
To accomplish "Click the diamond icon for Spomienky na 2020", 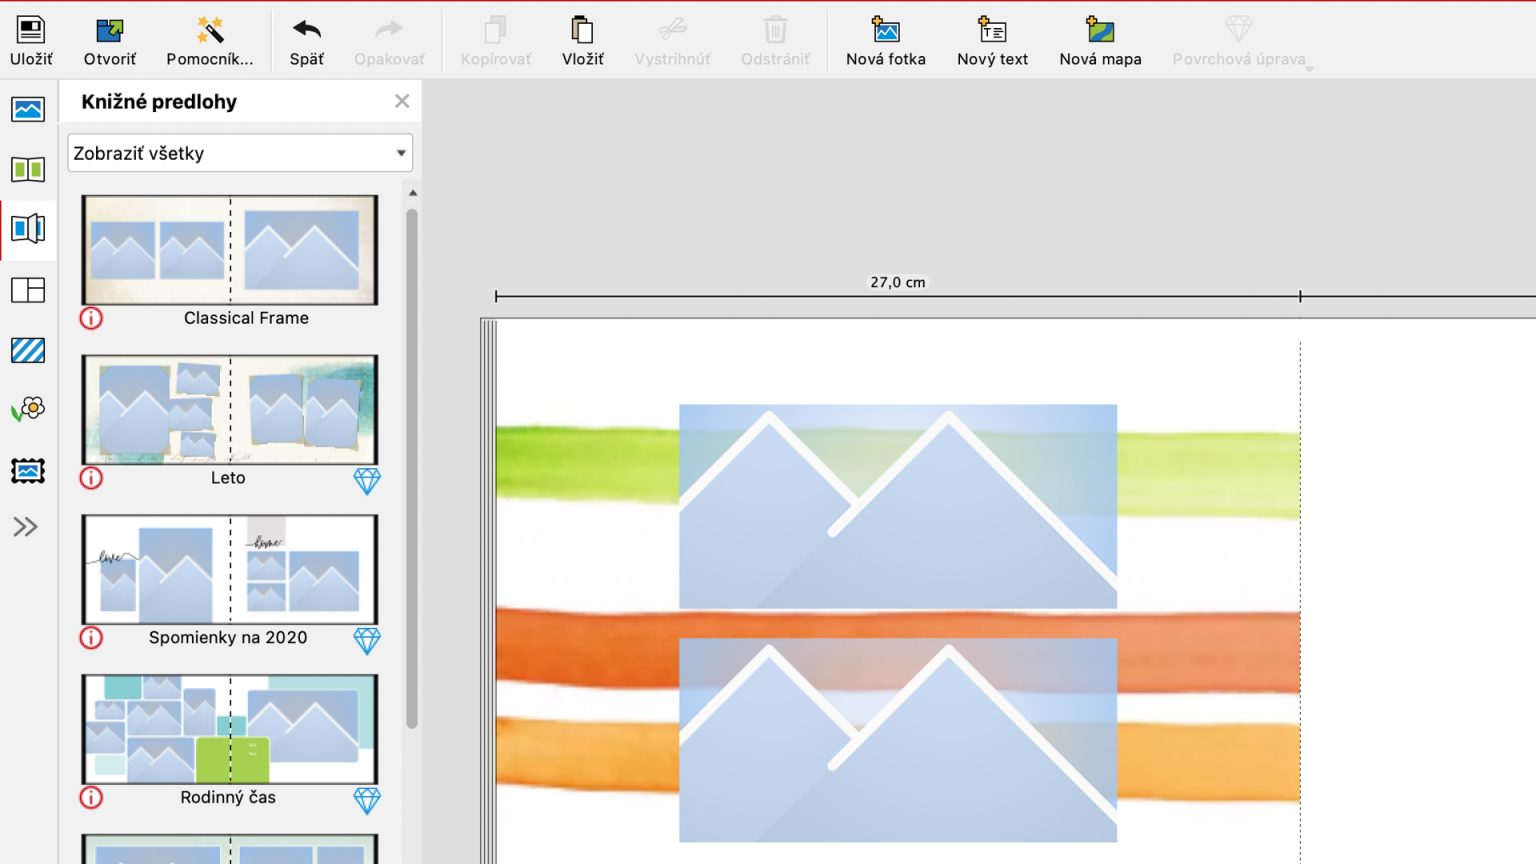I will (367, 641).
